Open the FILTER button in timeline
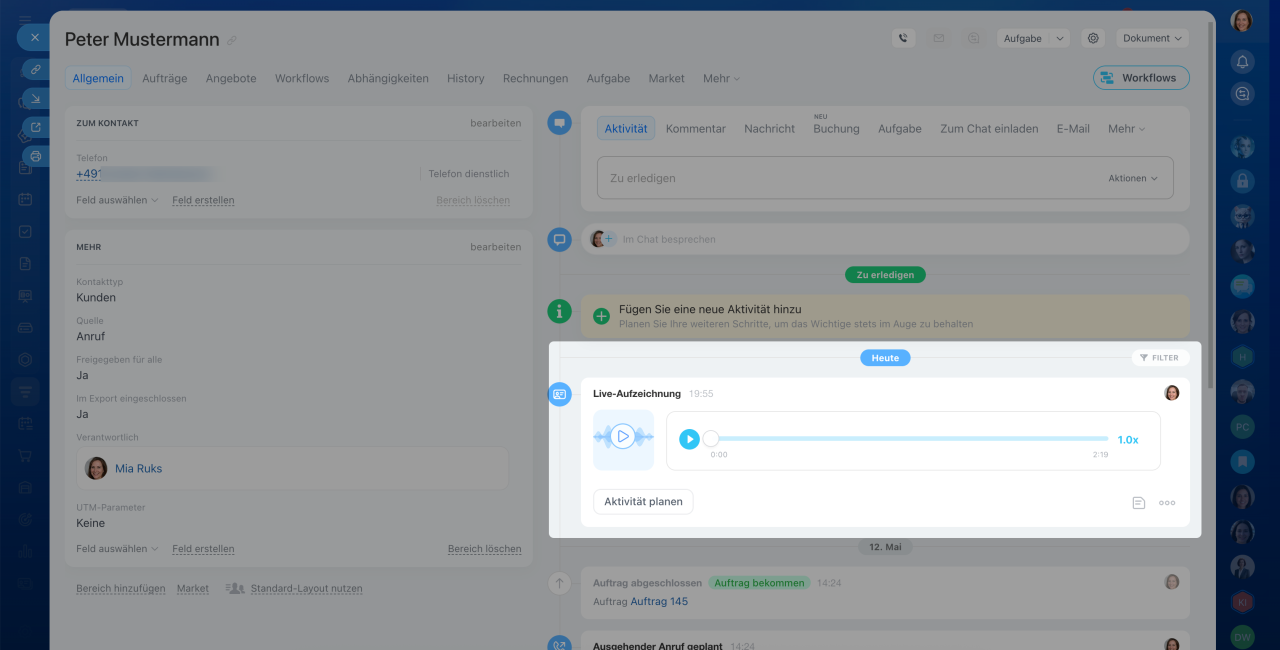The height and width of the screenshot is (650, 1280). pos(1160,357)
